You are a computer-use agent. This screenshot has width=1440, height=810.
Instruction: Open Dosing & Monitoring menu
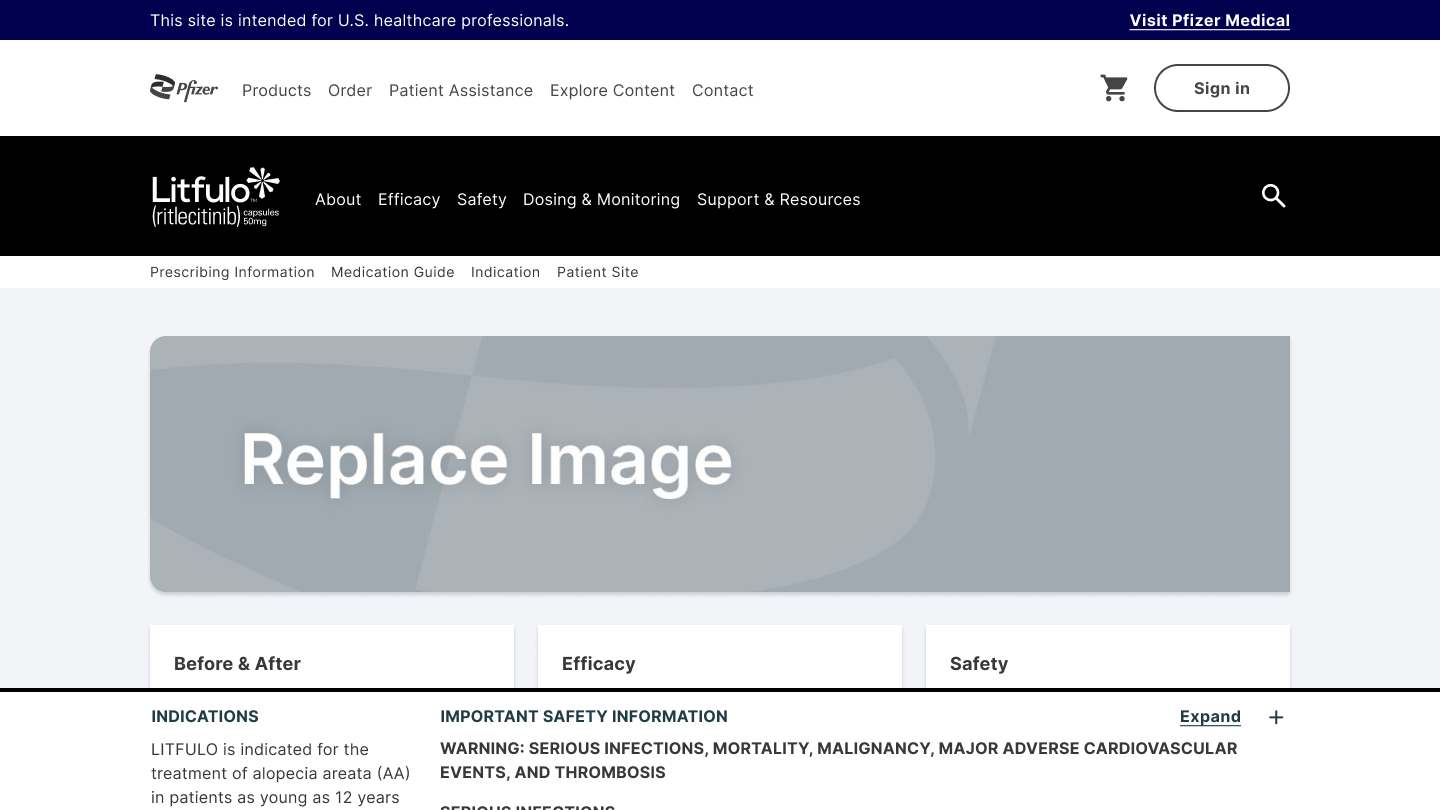point(601,199)
